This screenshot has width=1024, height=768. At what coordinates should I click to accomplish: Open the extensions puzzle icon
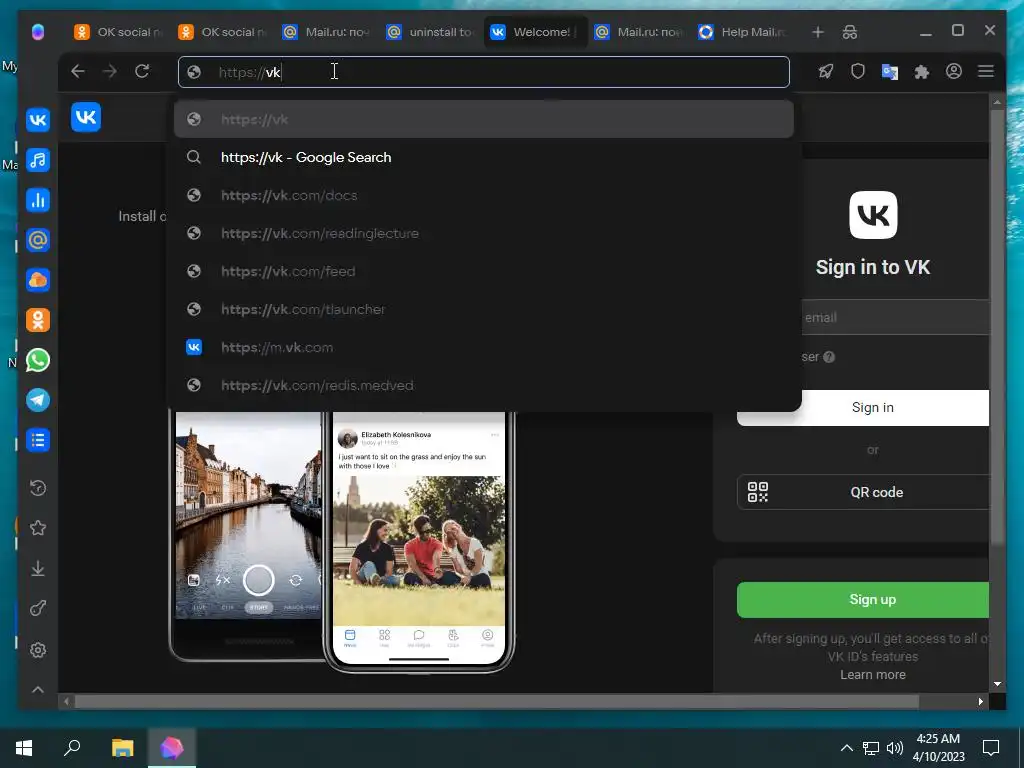pos(921,71)
